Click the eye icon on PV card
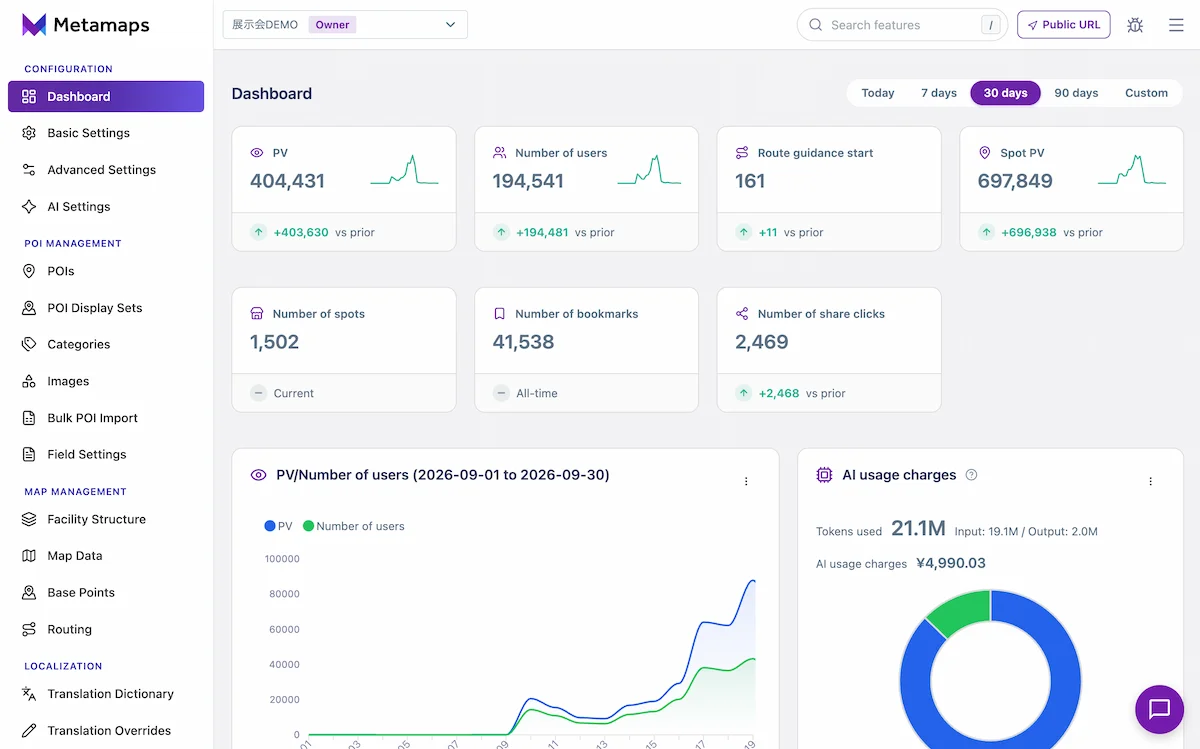The image size is (1200, 749). pos(257,153)
